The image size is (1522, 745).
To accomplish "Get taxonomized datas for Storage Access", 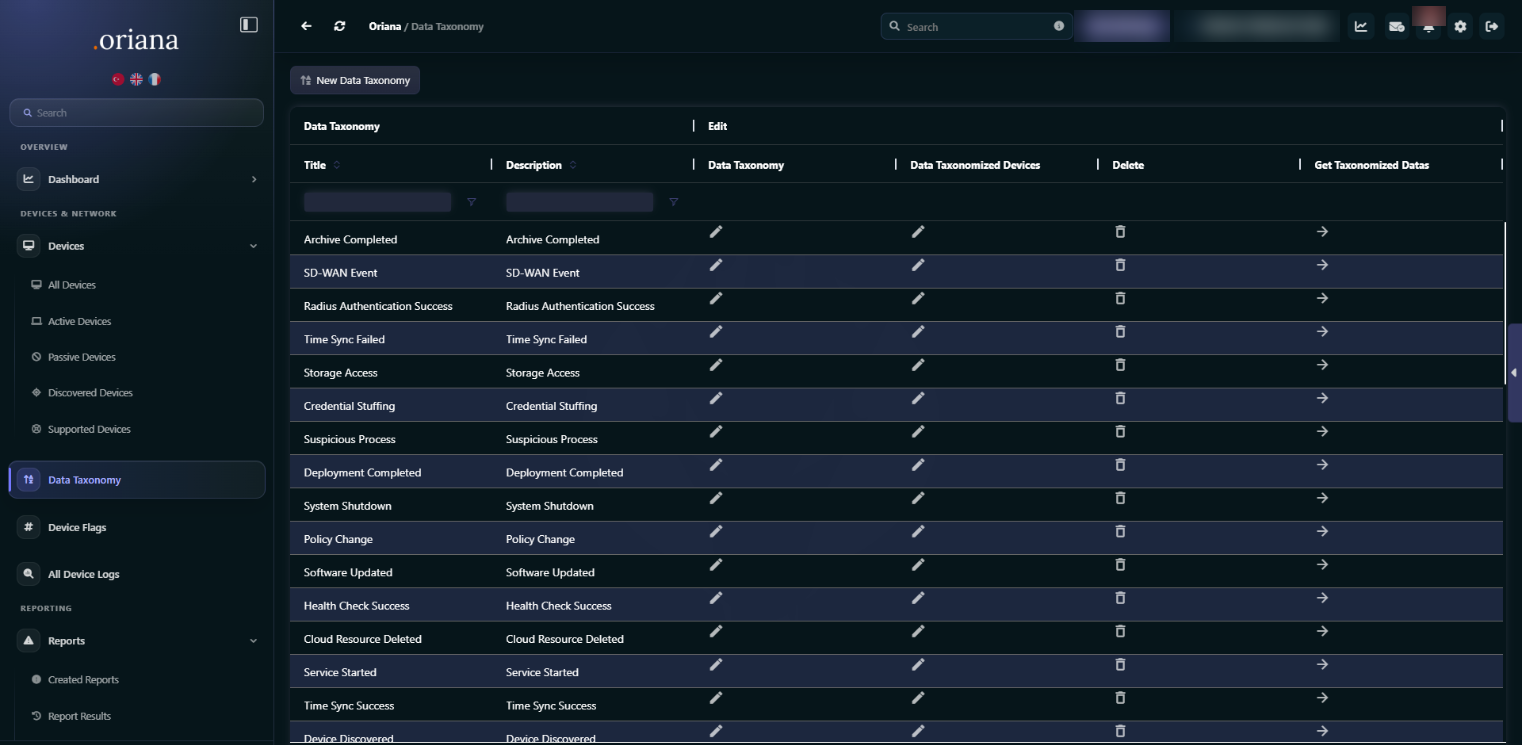I will (1322, 365).
